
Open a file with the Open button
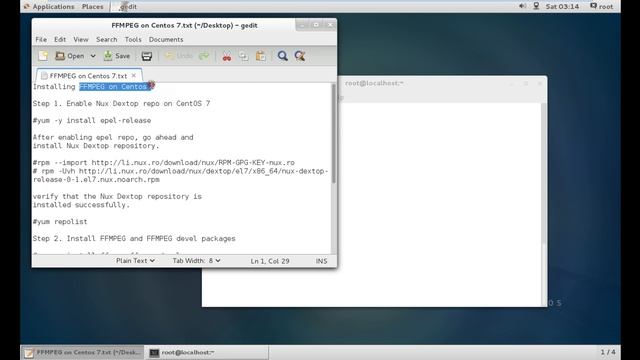click(70, 56)
